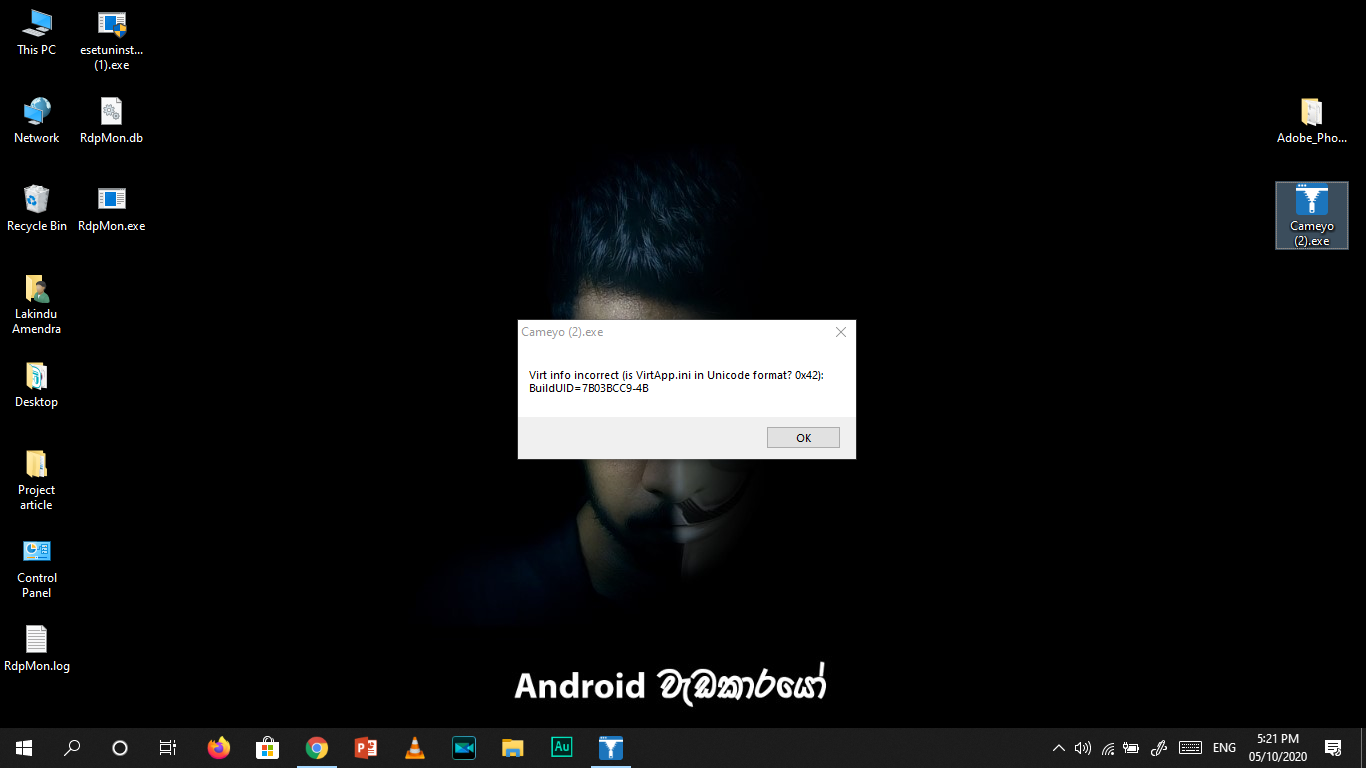Launch VLC media player from taskbar
Screen dimensions: 1366x768
click(414, 748)
